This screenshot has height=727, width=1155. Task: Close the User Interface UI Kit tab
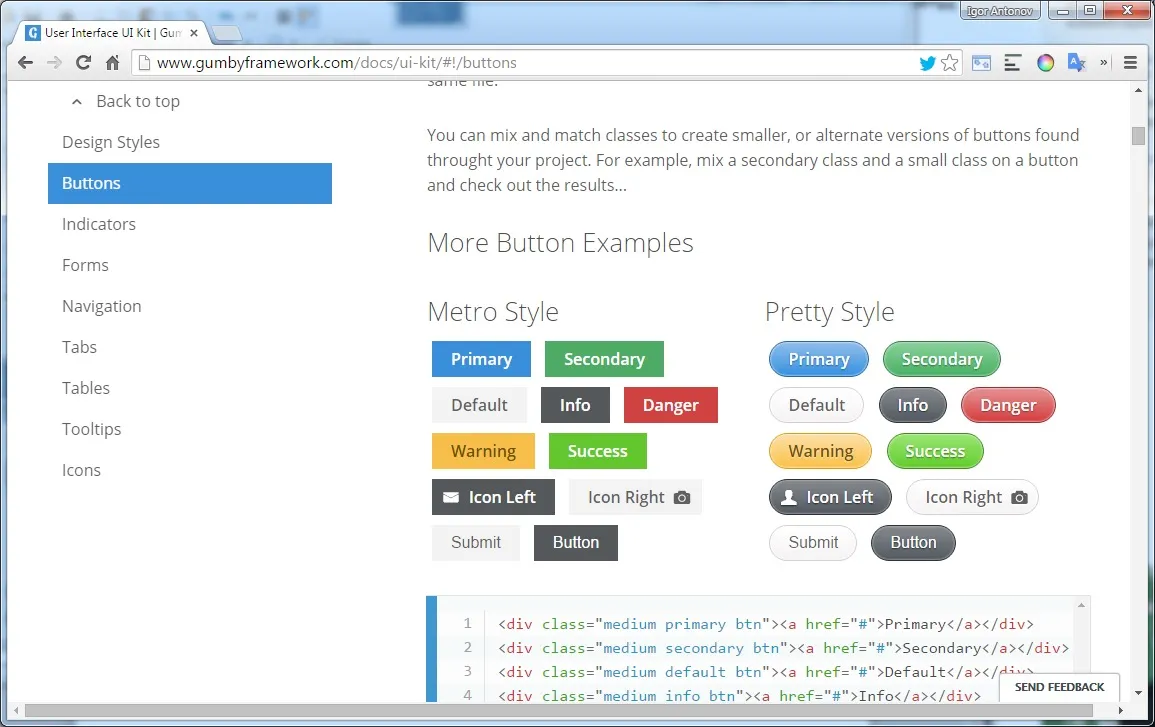tap(194, 33)
